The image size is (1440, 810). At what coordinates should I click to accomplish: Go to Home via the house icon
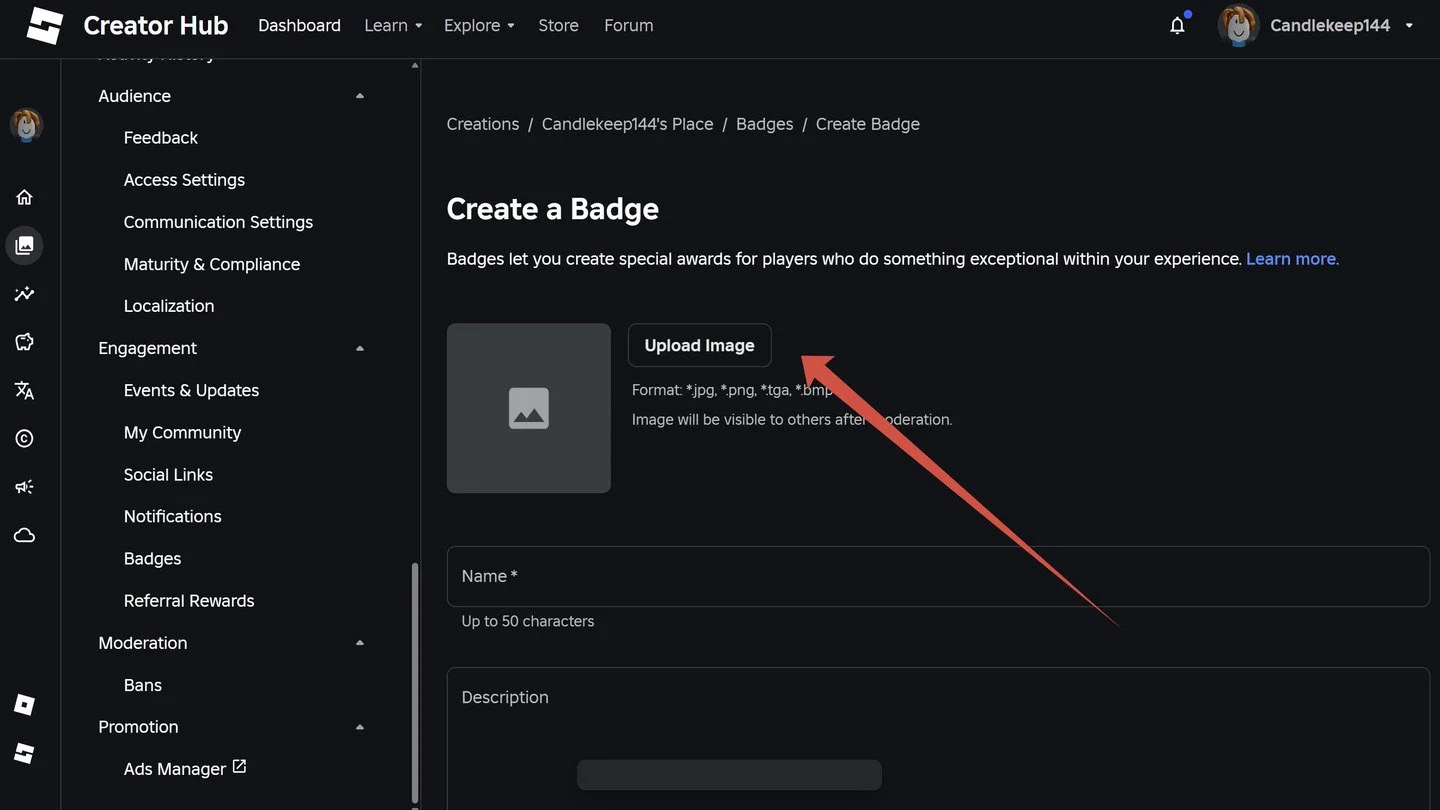click(25, 197)
